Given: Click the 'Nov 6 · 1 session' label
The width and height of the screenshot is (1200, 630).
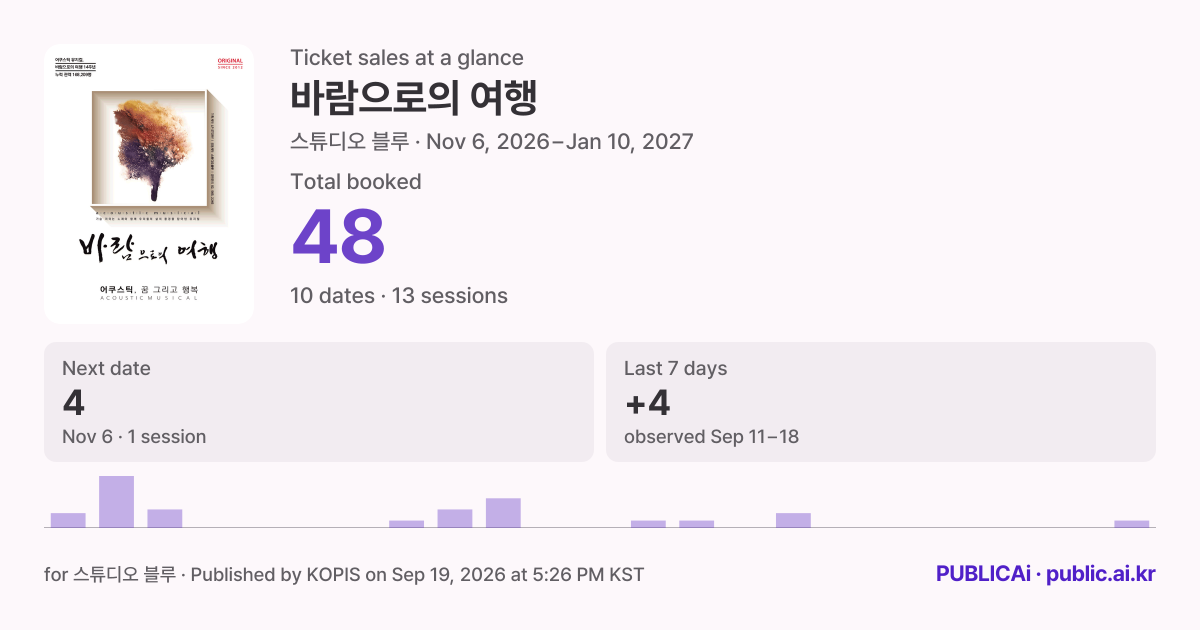Looking at the screenshot, I should [x=134, y=437].
